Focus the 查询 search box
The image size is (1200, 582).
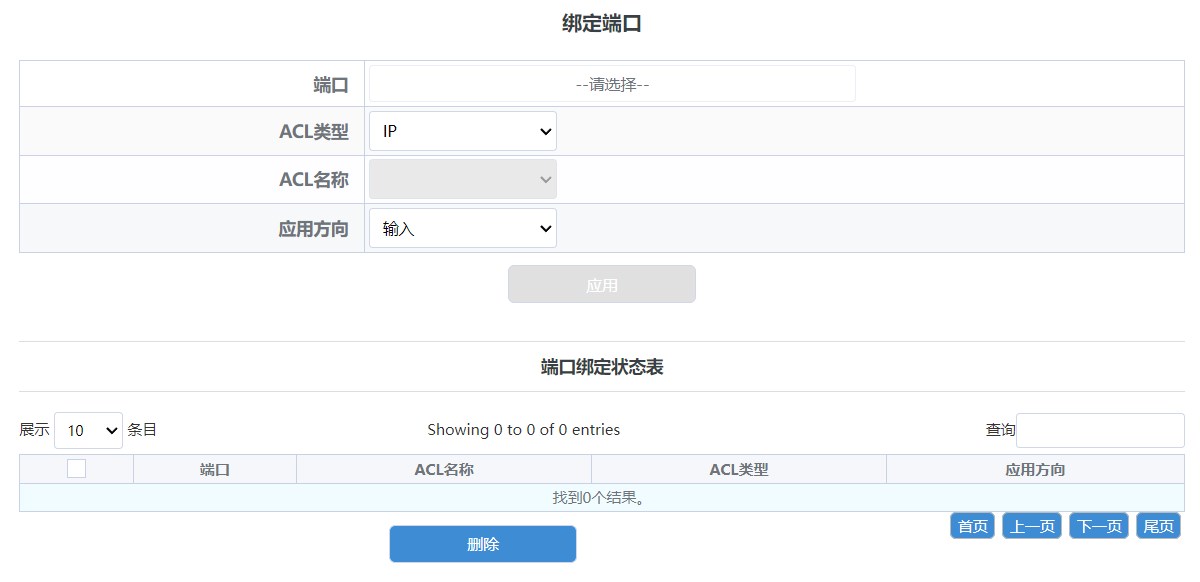click(1100, 430)
